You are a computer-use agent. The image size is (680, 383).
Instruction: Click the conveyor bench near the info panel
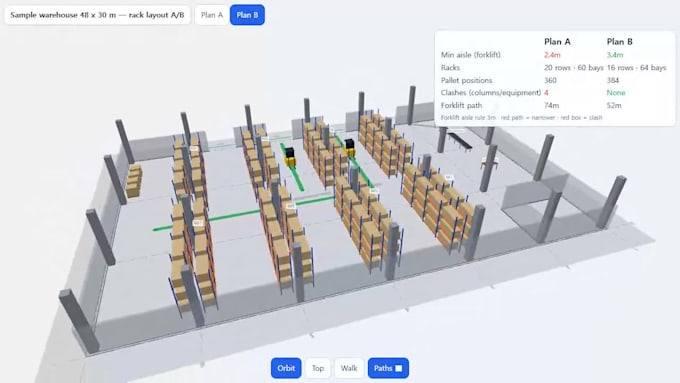(x=460, y=141)
